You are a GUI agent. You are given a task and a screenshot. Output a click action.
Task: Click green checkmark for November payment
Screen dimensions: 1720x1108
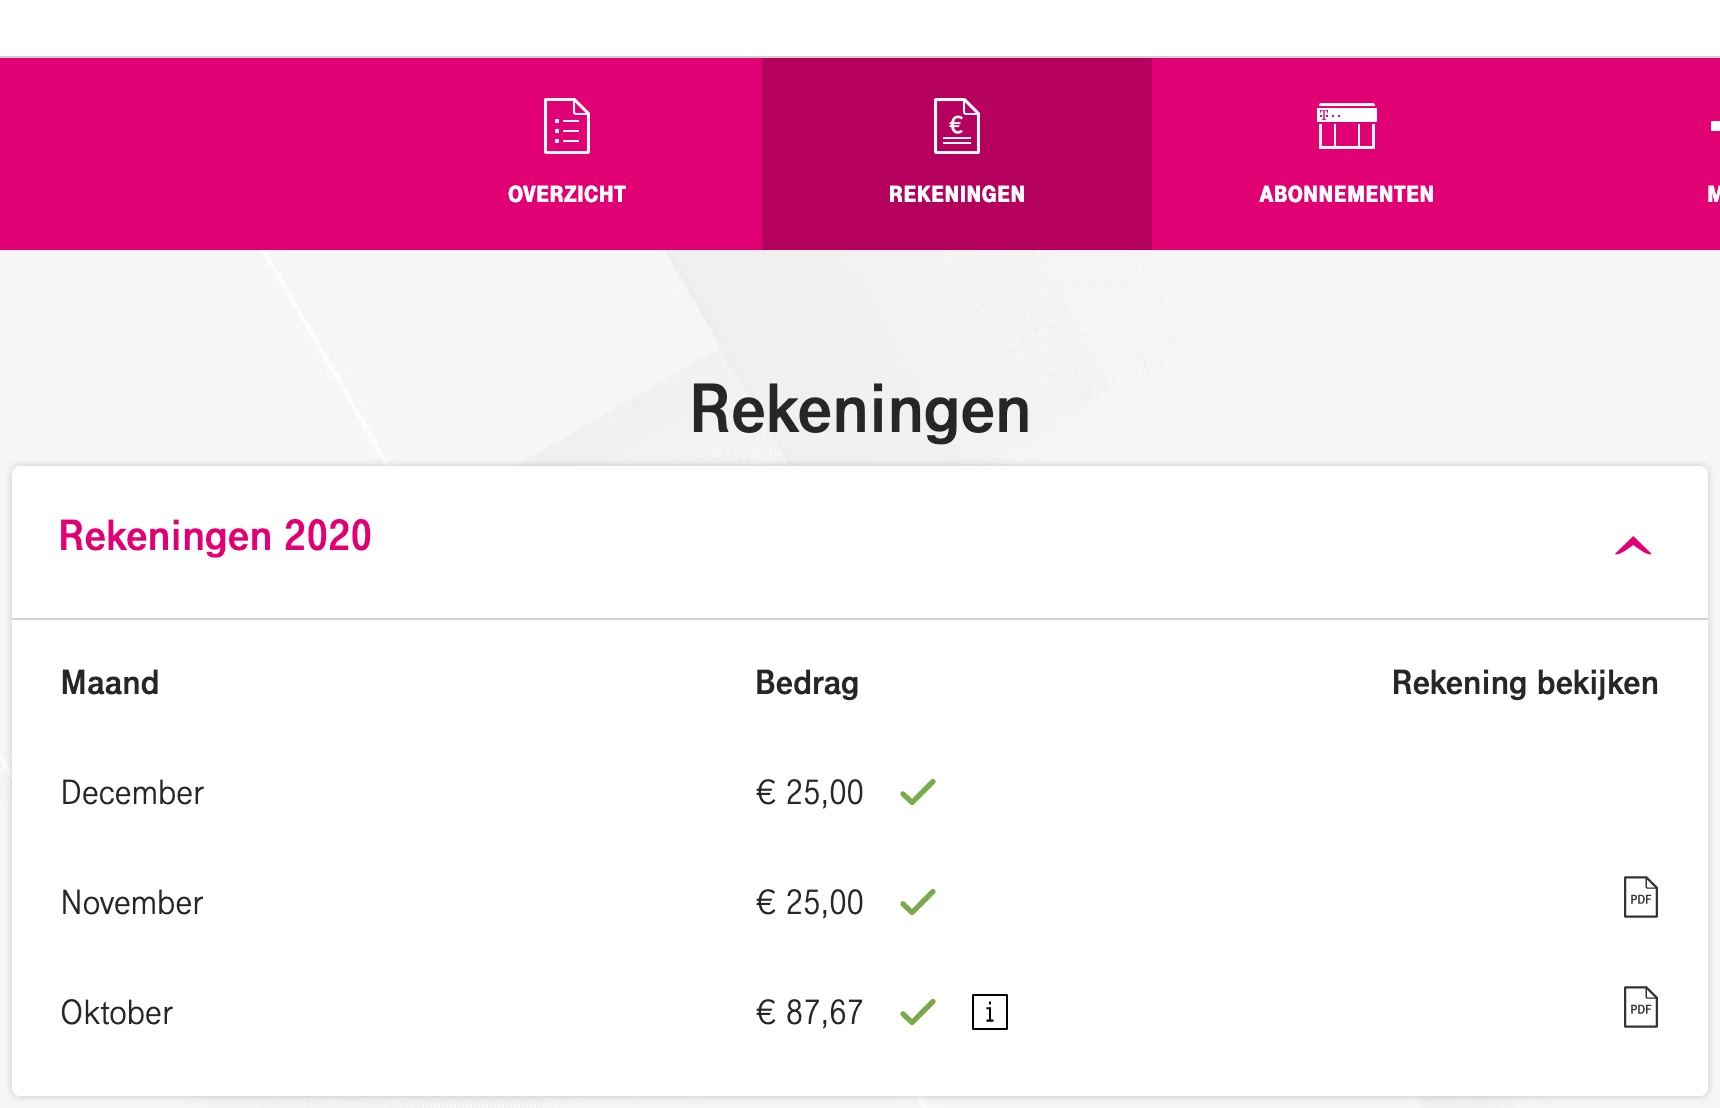917,902
